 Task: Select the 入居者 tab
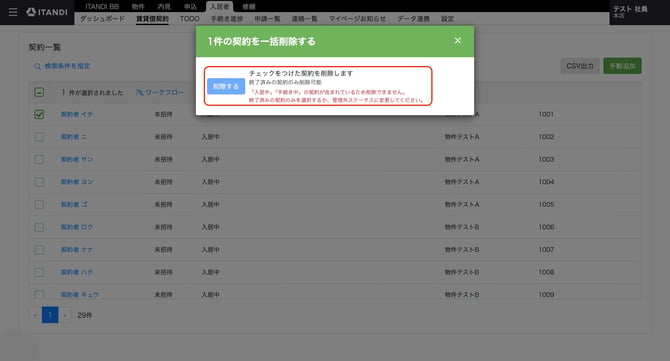point(220,6)
